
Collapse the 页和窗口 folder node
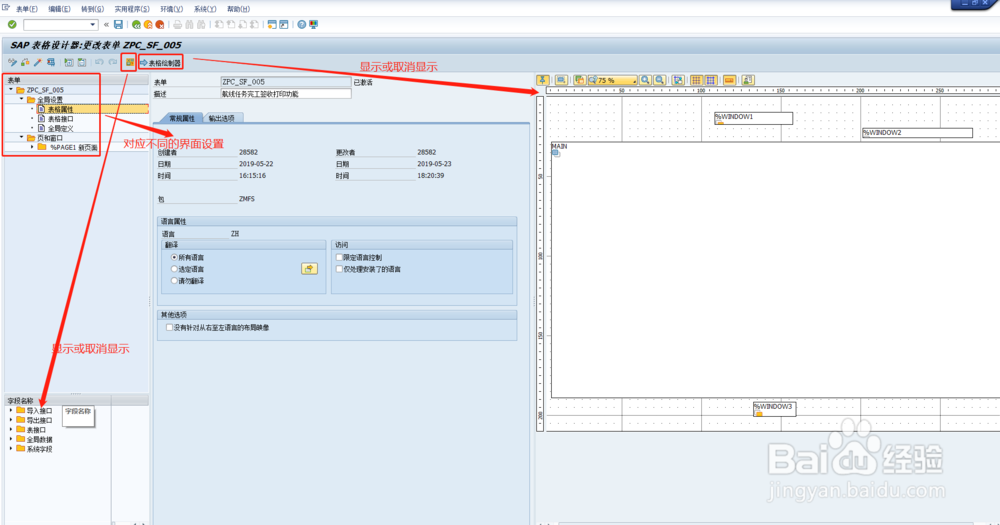coord(21,137)
